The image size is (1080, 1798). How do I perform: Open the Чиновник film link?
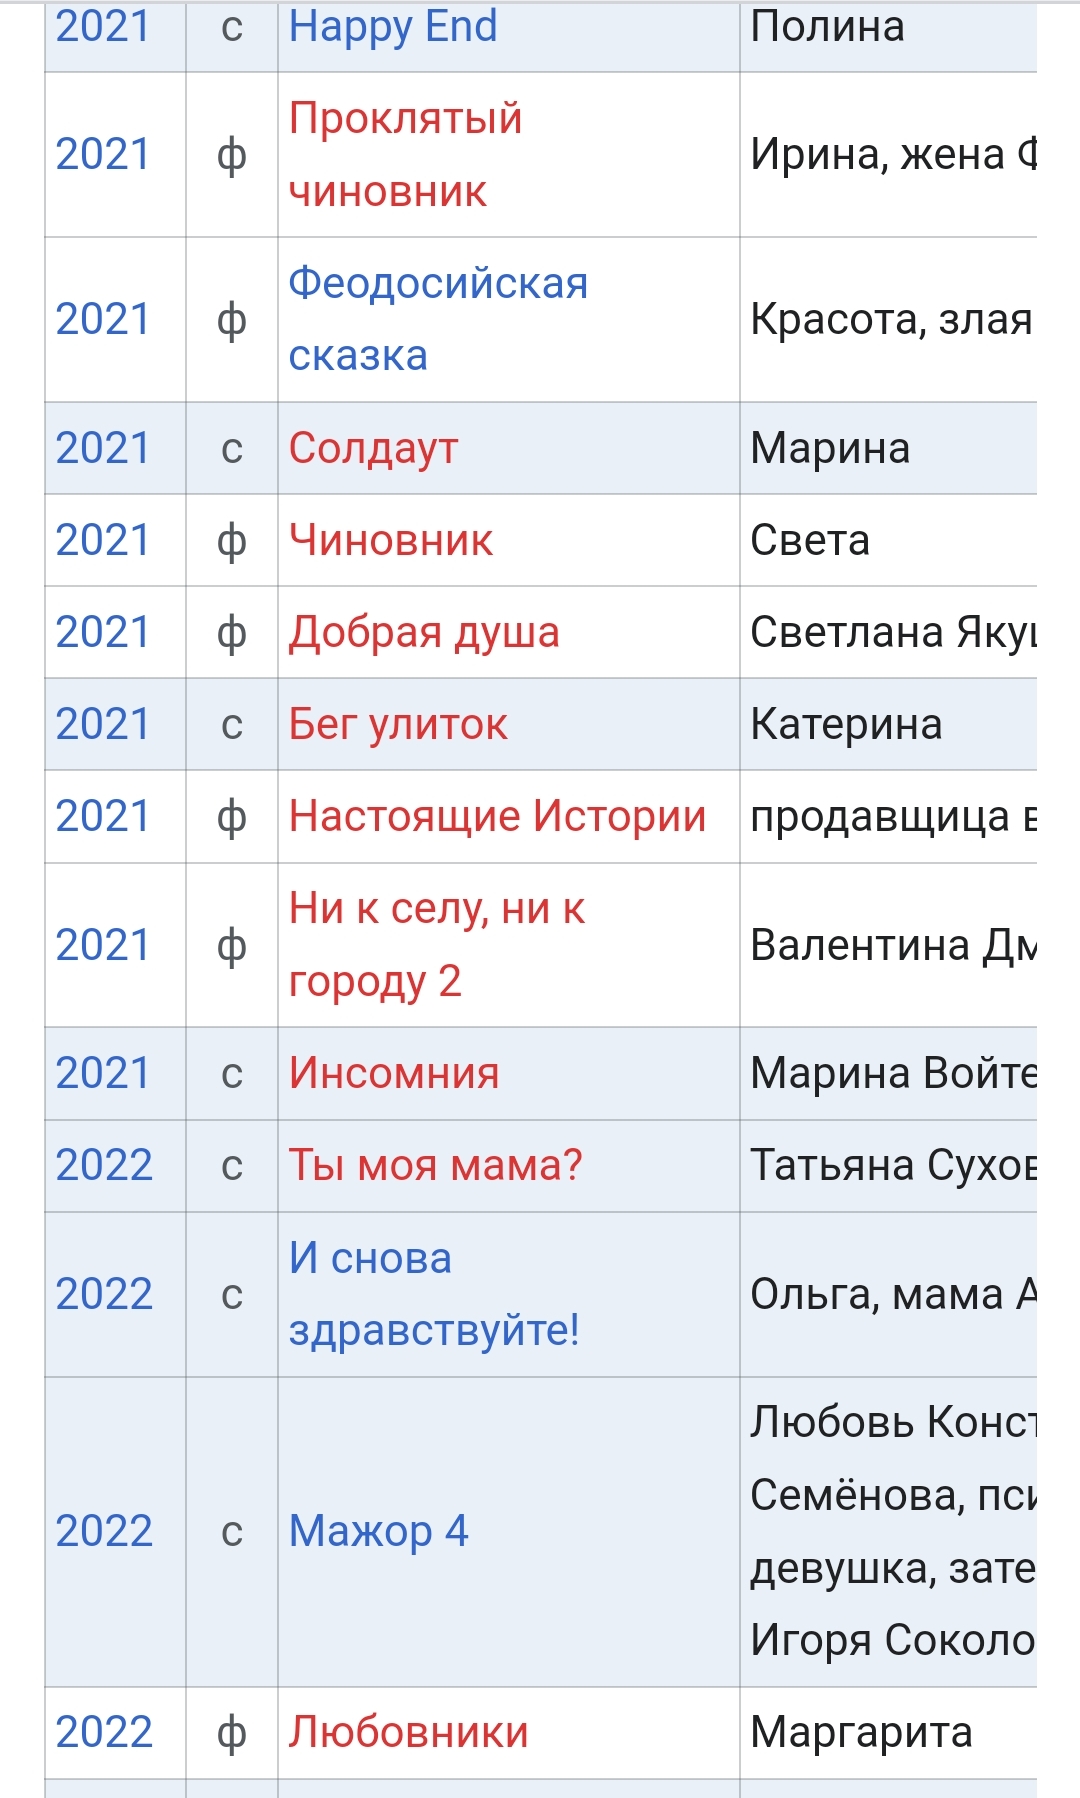coord(390,540)
